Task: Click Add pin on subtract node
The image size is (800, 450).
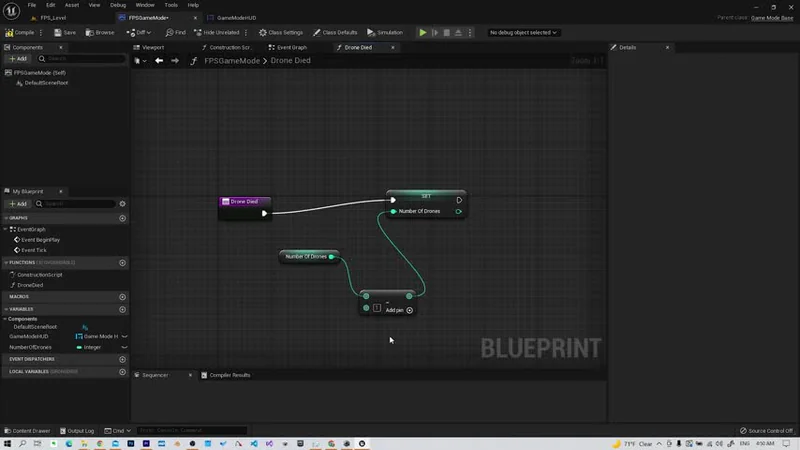Action: pos(398,310)
